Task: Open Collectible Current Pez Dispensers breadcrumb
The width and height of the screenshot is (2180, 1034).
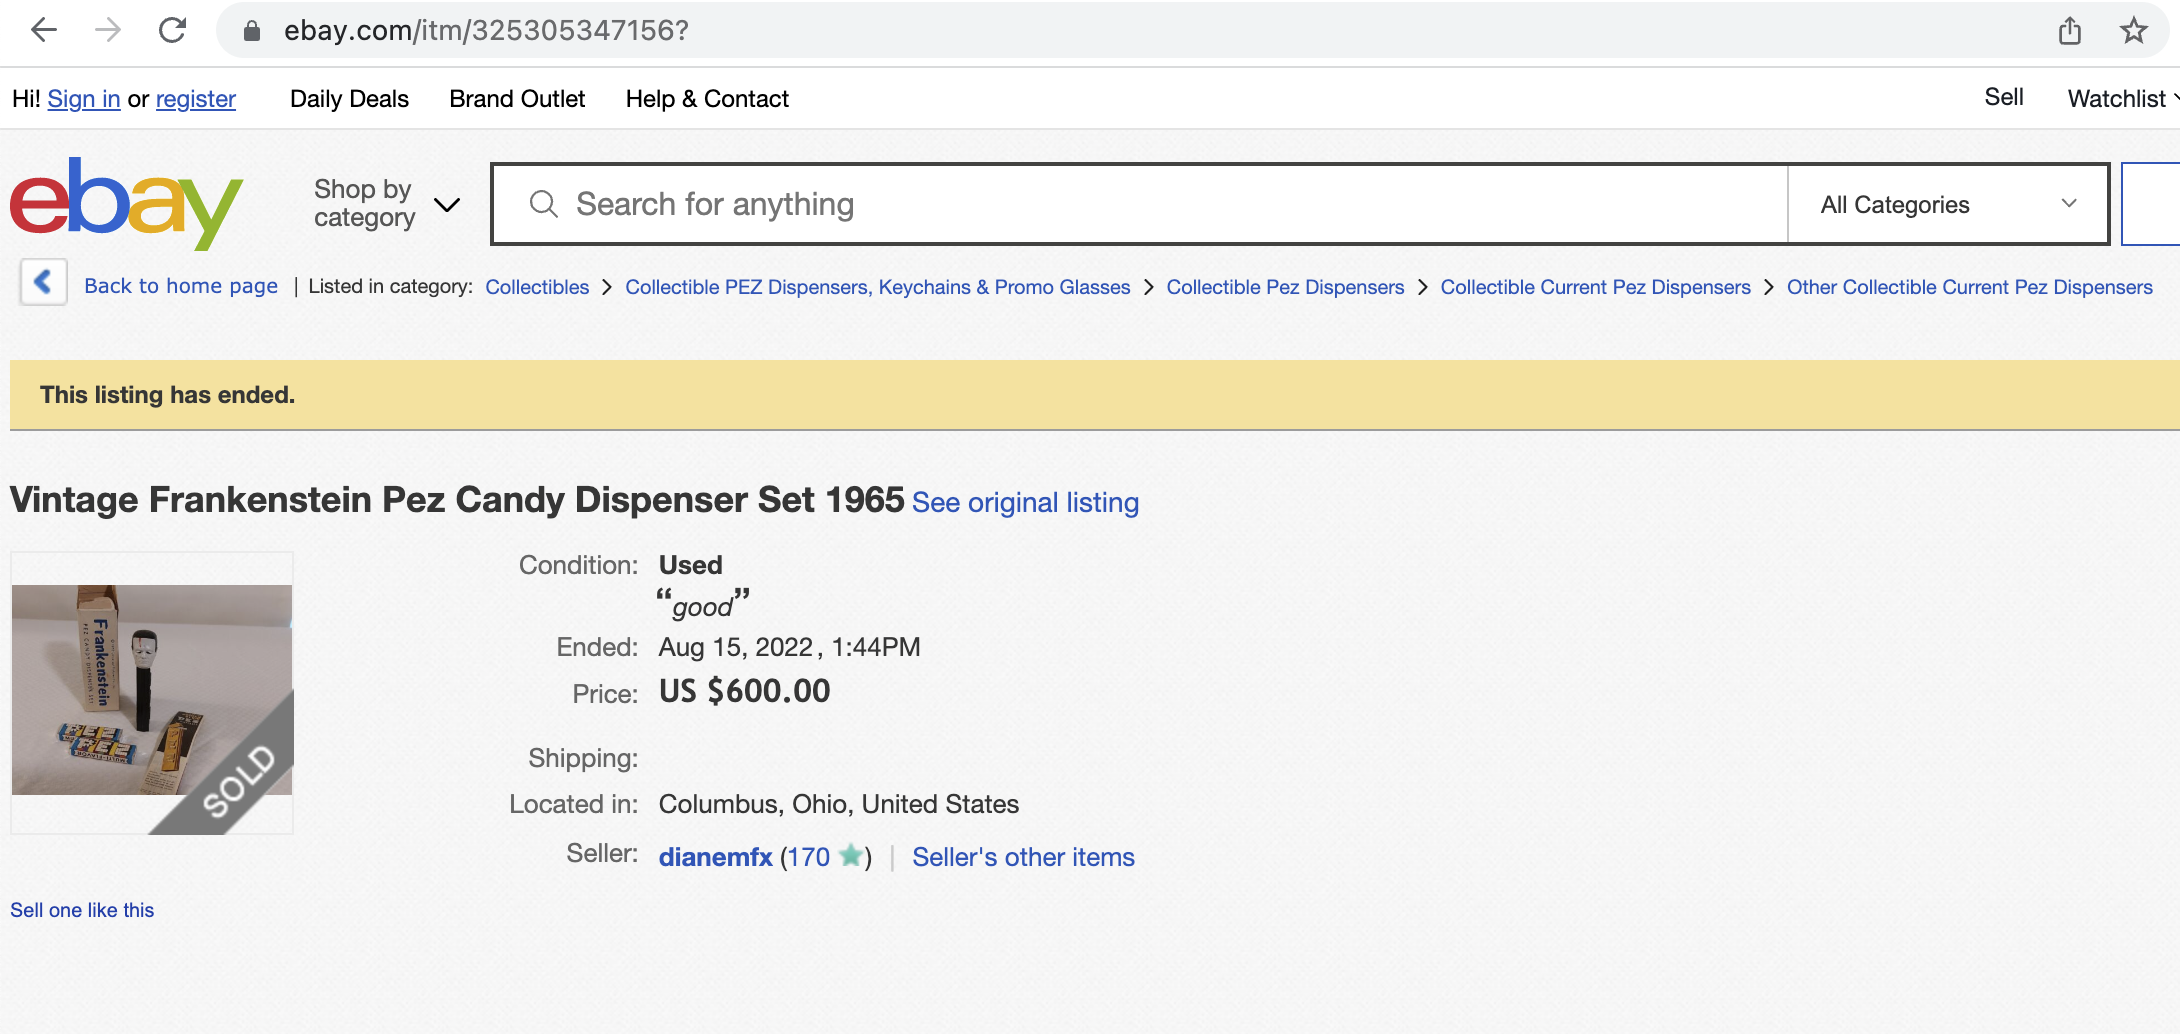Action: point(1595,287)
